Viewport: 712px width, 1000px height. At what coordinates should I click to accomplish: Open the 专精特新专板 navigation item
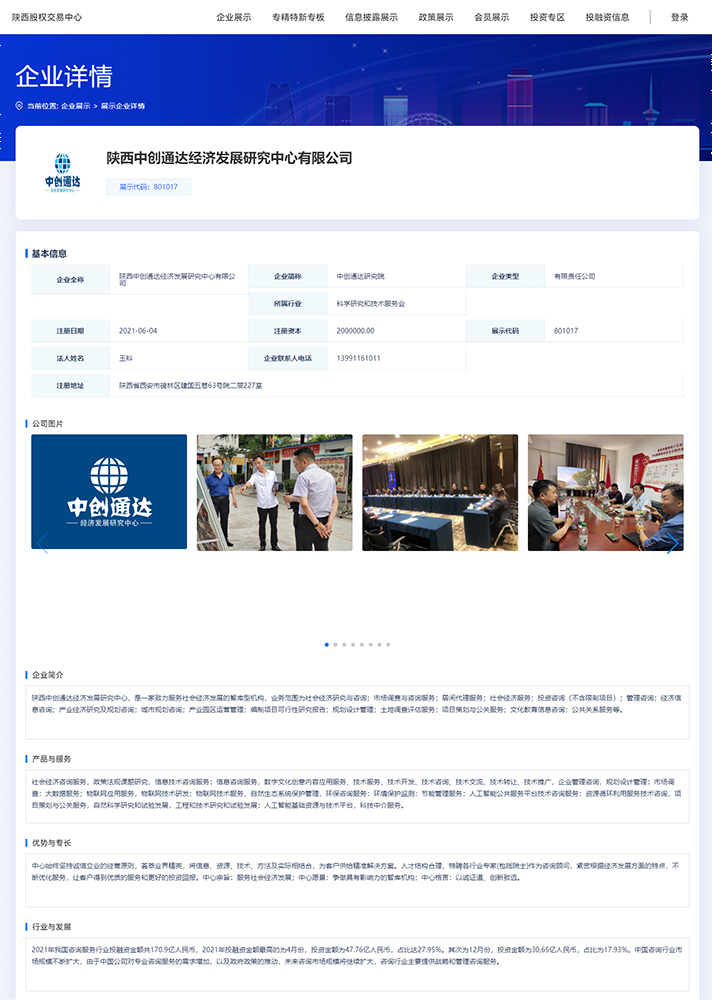[298, 17]
